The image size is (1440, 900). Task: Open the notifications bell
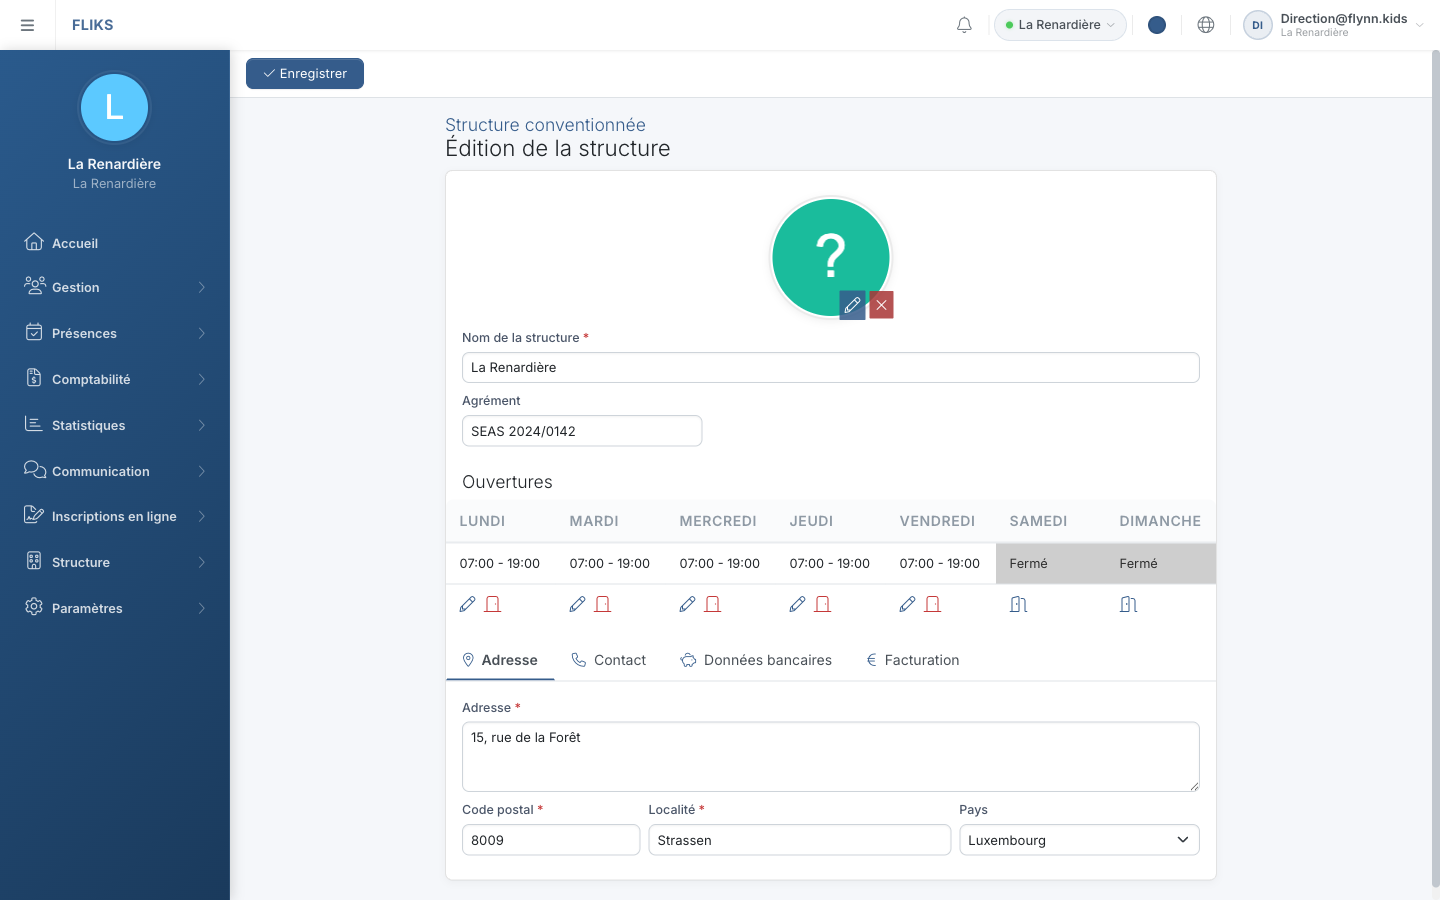964,25
